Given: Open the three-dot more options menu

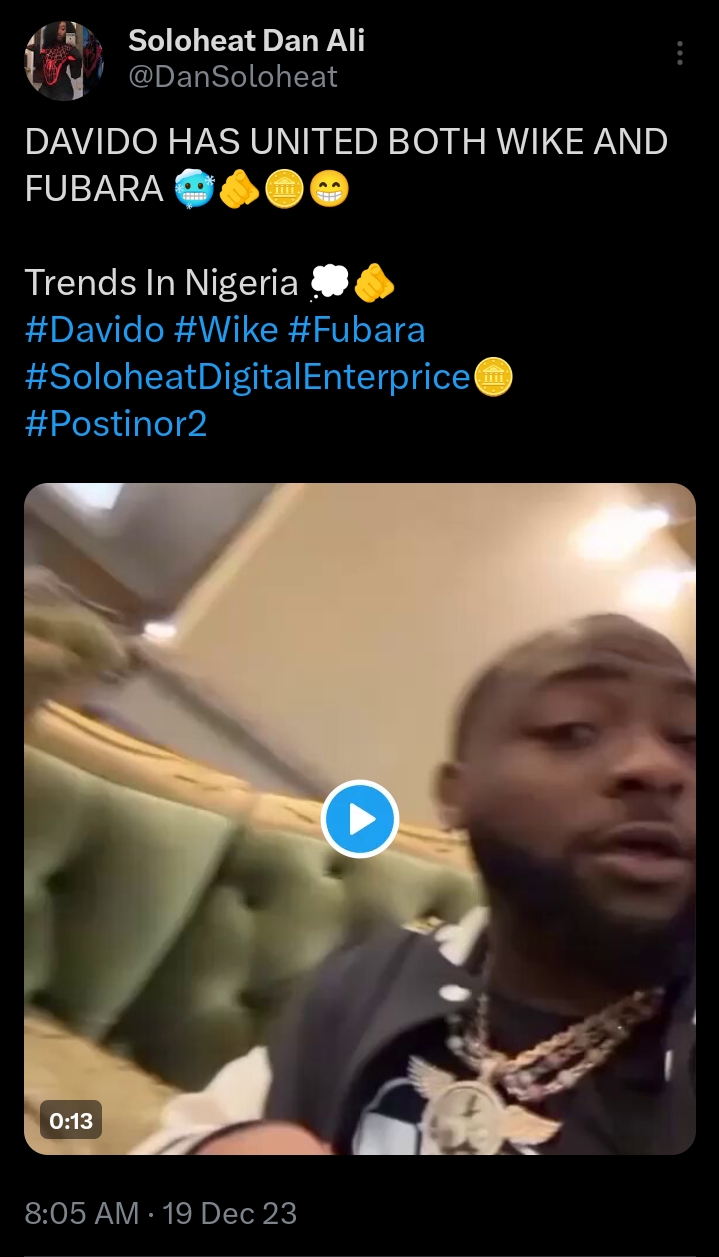Looking at the screenshot, I should click(x=680, y=54).
